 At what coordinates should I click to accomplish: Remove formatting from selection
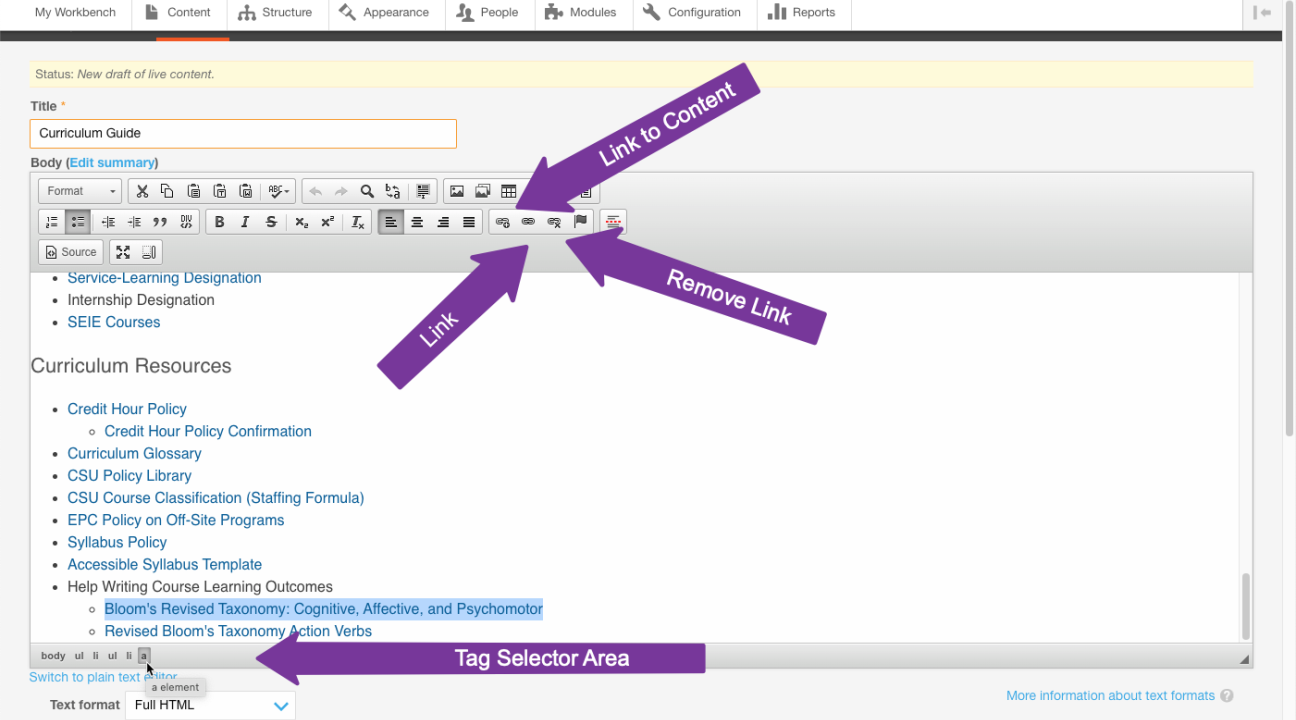[358, 222]
